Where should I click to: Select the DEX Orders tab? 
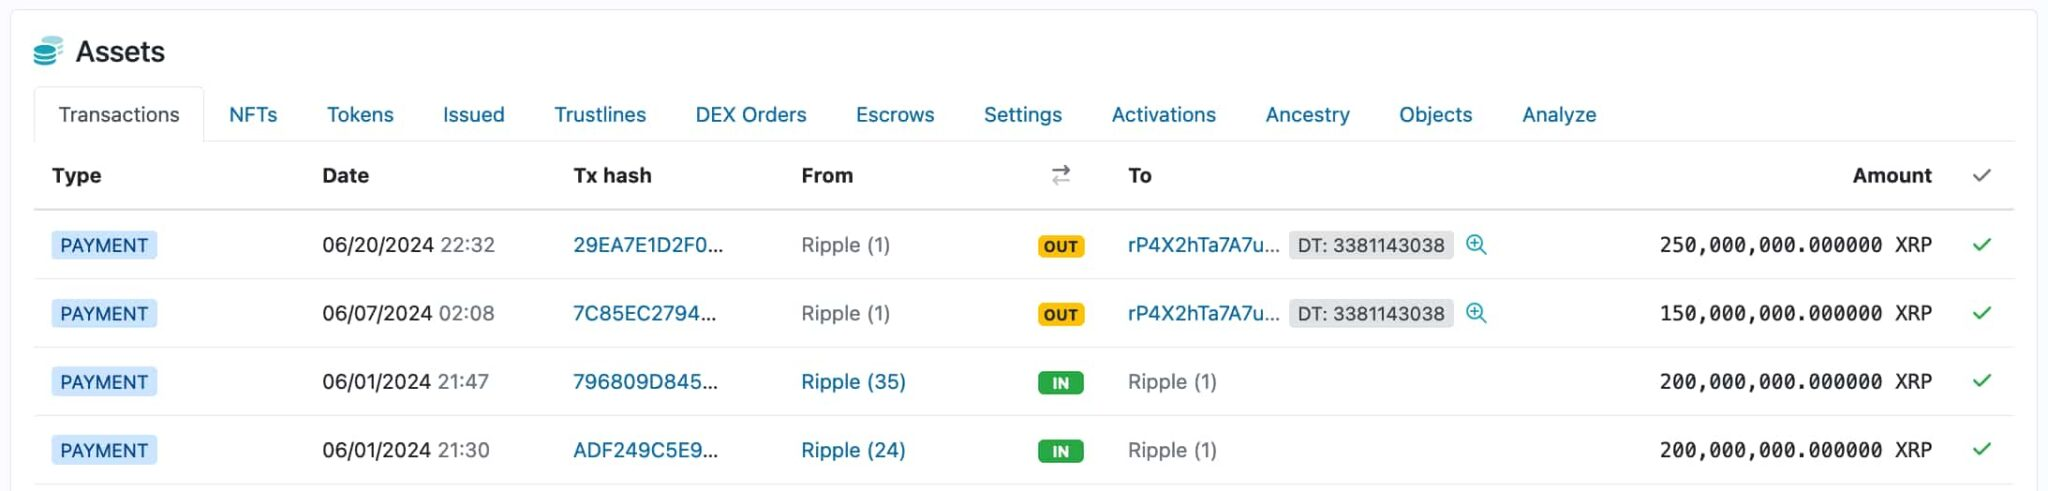[x=751, y=115]
